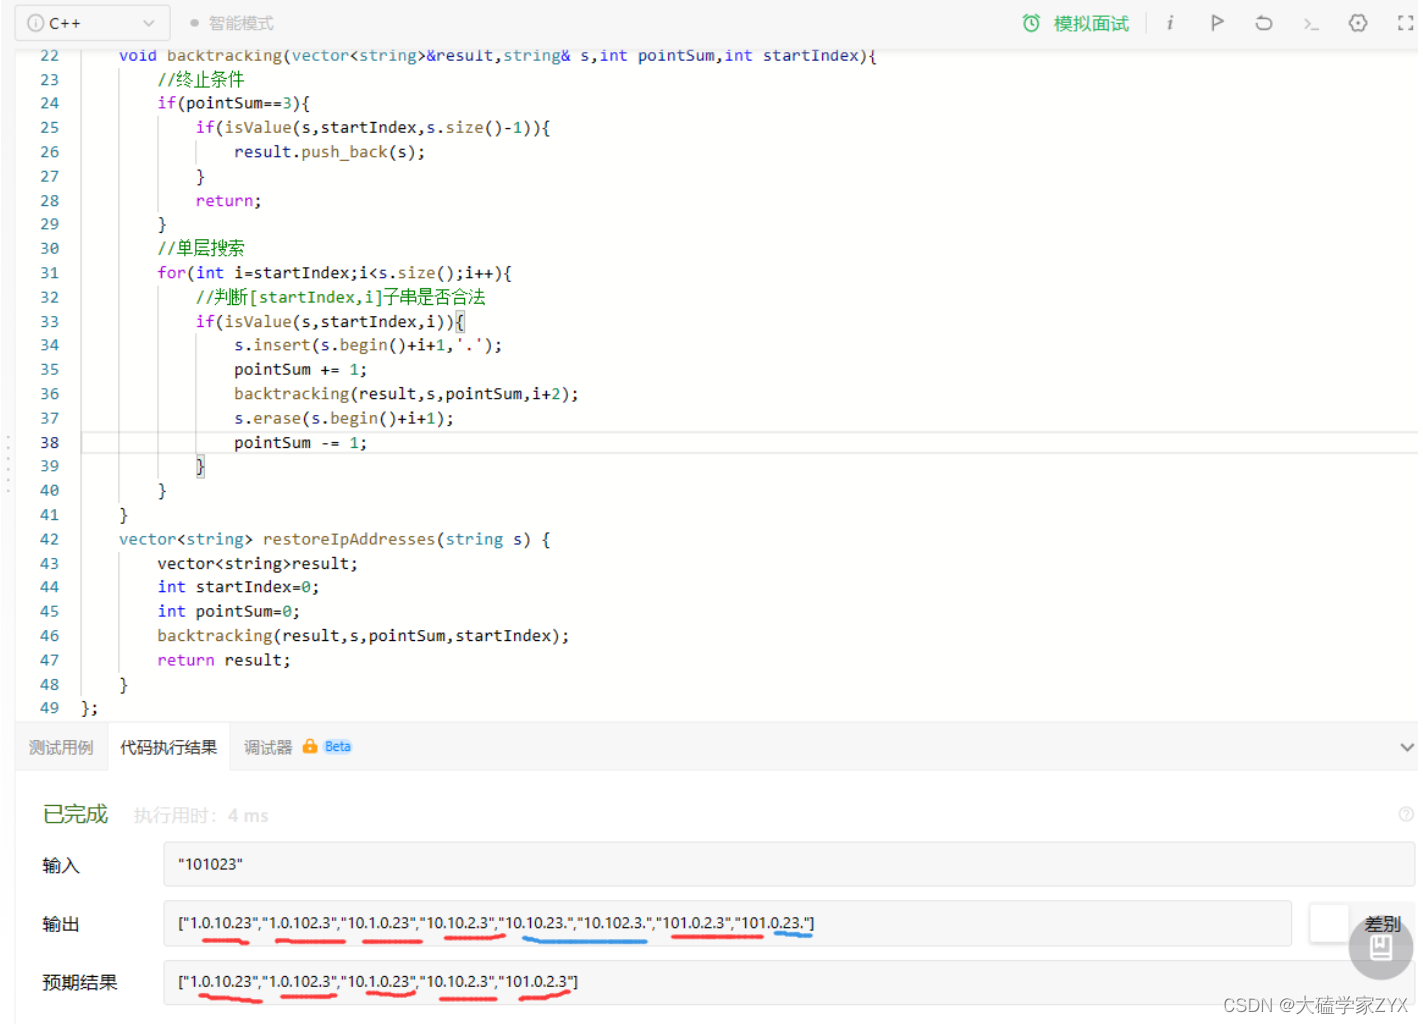
Task: Click the int startIndex=0; line
Action: pyautogui.click(x=238, y=587)
